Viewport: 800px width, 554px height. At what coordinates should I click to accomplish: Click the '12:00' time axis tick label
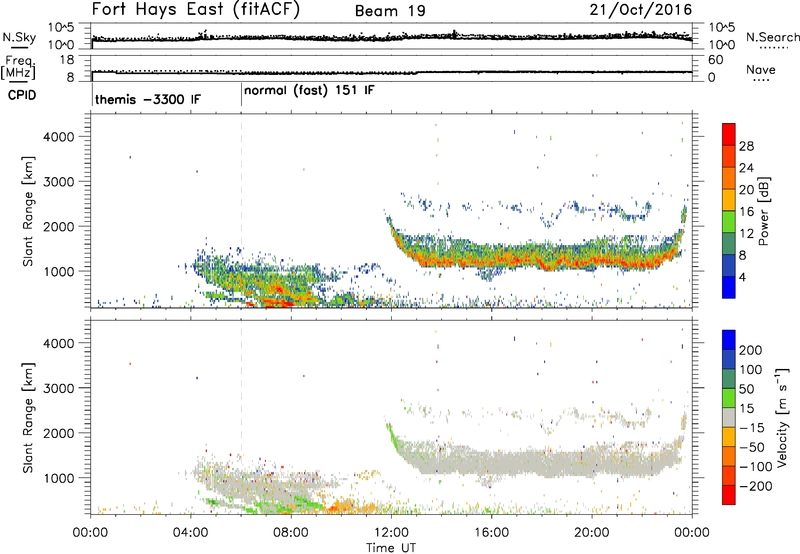click(391, 533)
